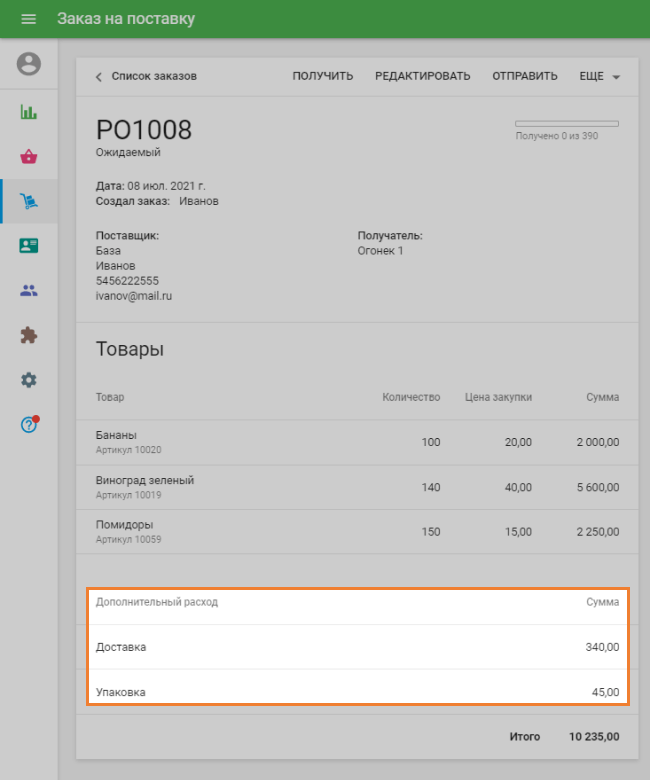
Task: Click the received items progress bar
Action: [x=566, y=124]
